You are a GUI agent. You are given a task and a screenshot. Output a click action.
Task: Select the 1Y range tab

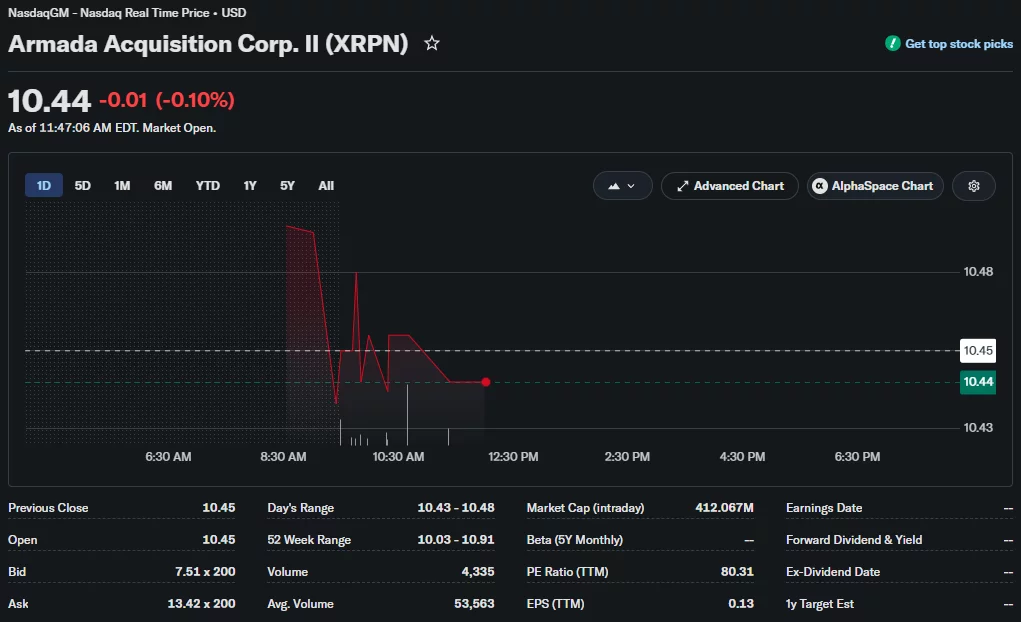coord(250,186)
